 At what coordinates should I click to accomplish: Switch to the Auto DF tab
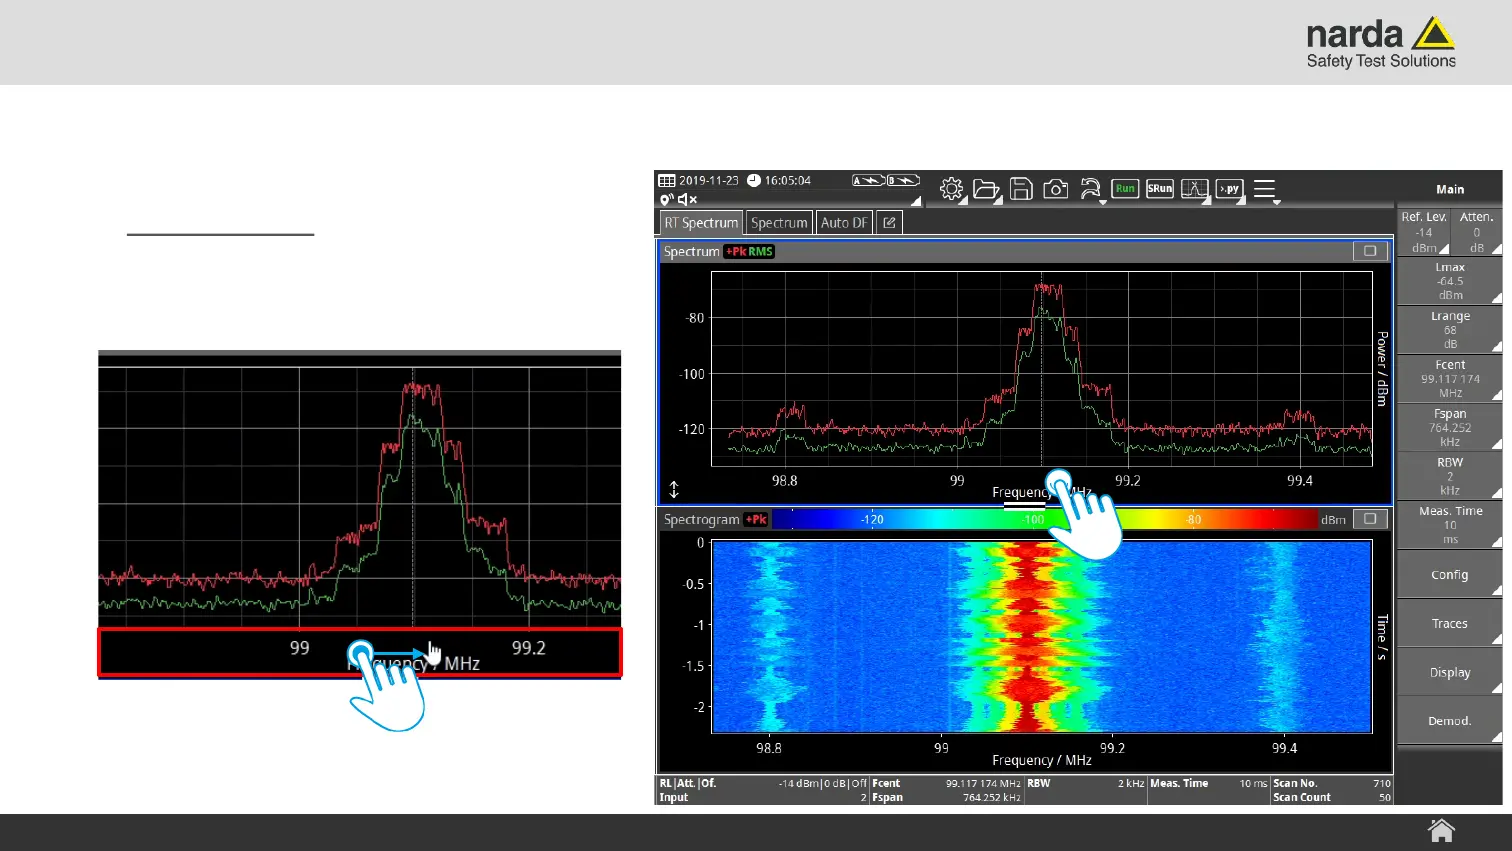tap(844, 223)
